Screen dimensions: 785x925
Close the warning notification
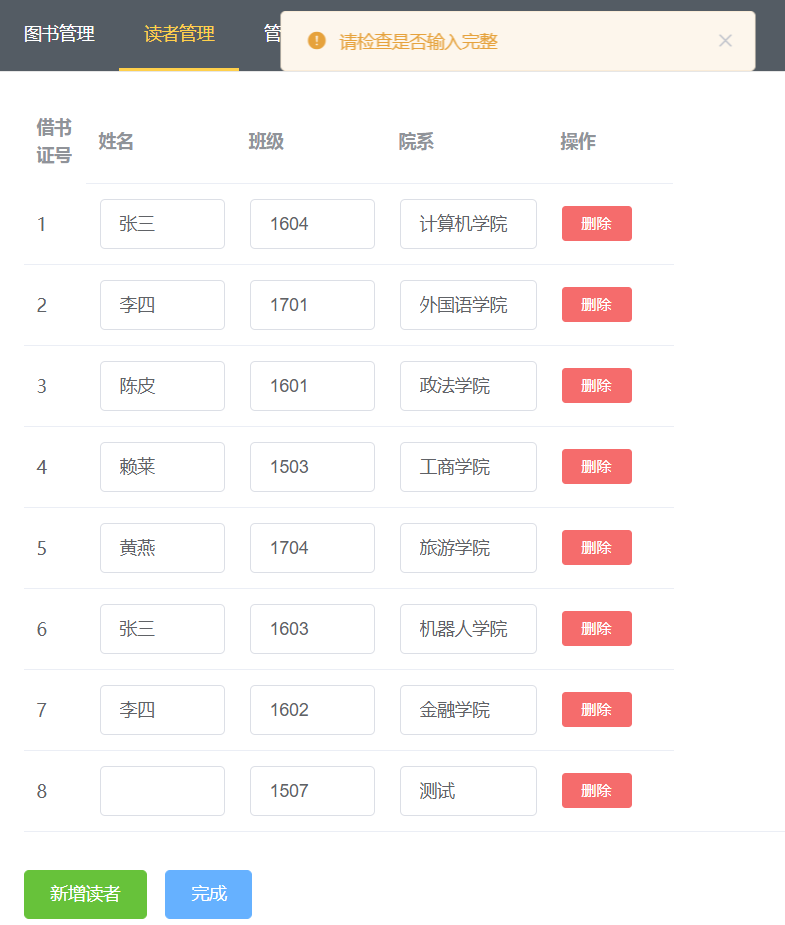coord(725,41)
